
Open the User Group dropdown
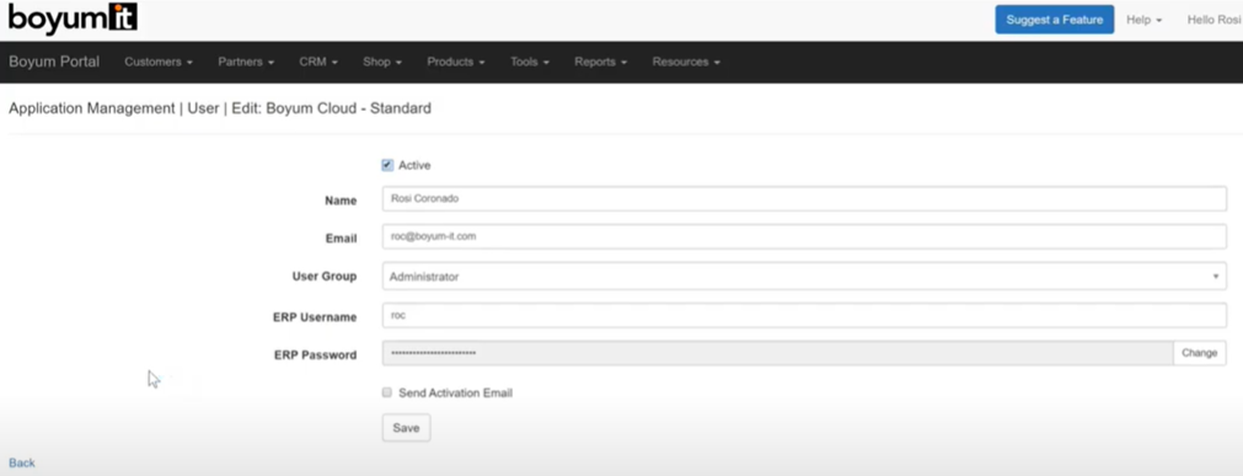coord(804,276)
